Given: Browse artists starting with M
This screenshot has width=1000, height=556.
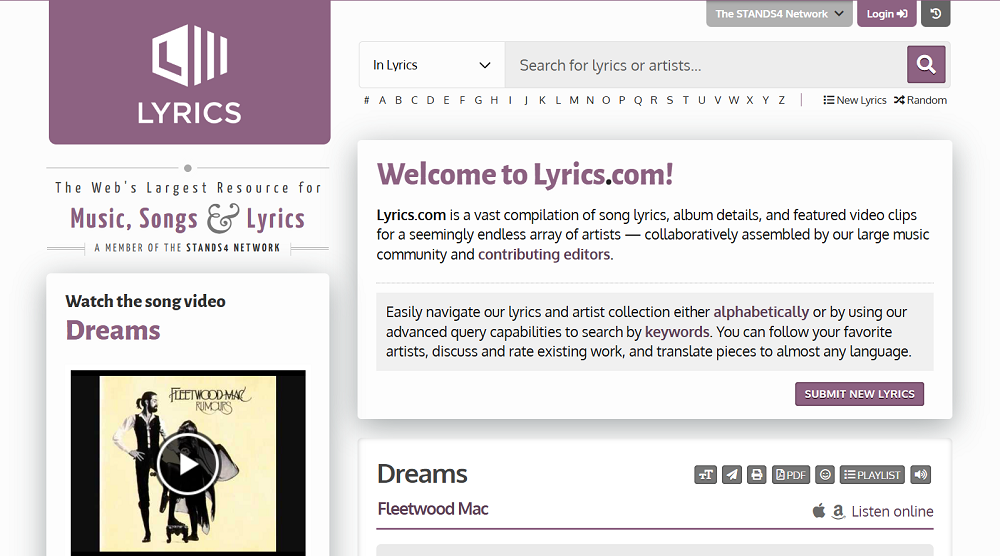Looking at the screenshot, I should coord(574,100).
